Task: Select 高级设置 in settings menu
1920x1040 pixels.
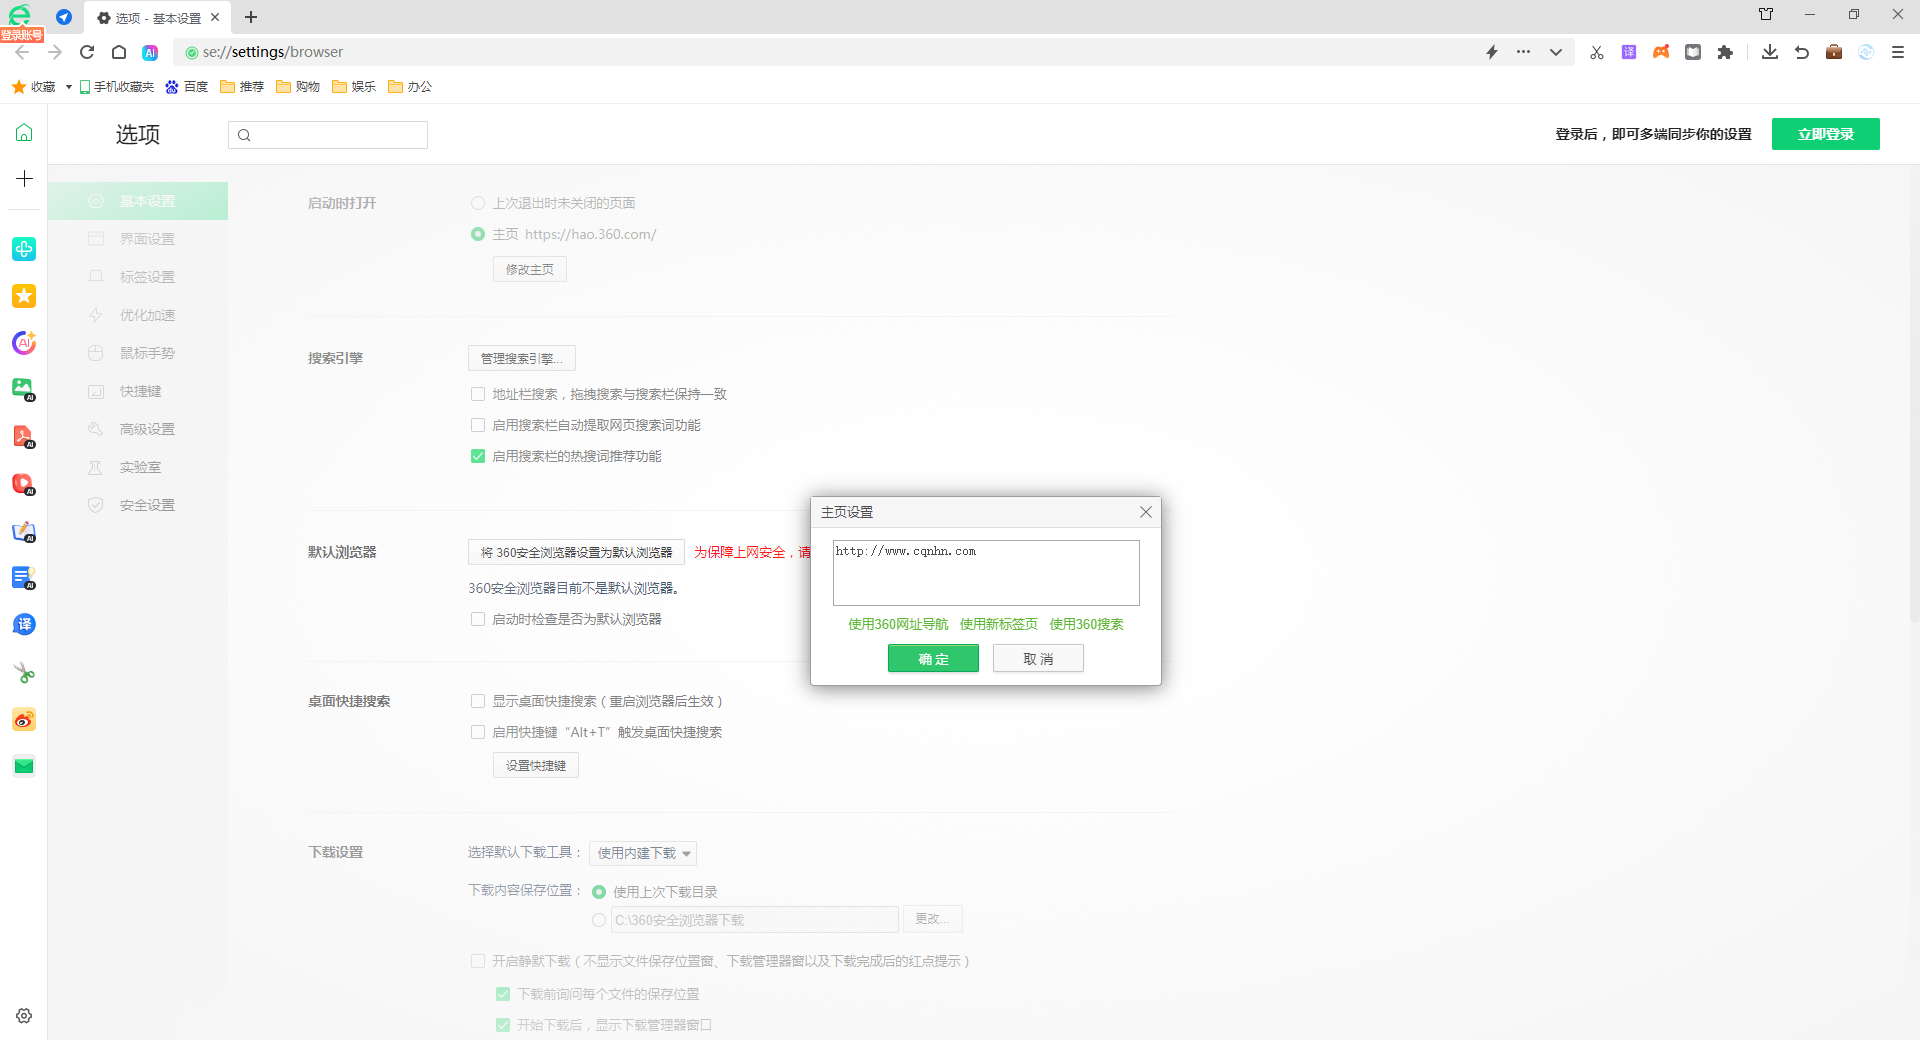Action: pos(138,429)
